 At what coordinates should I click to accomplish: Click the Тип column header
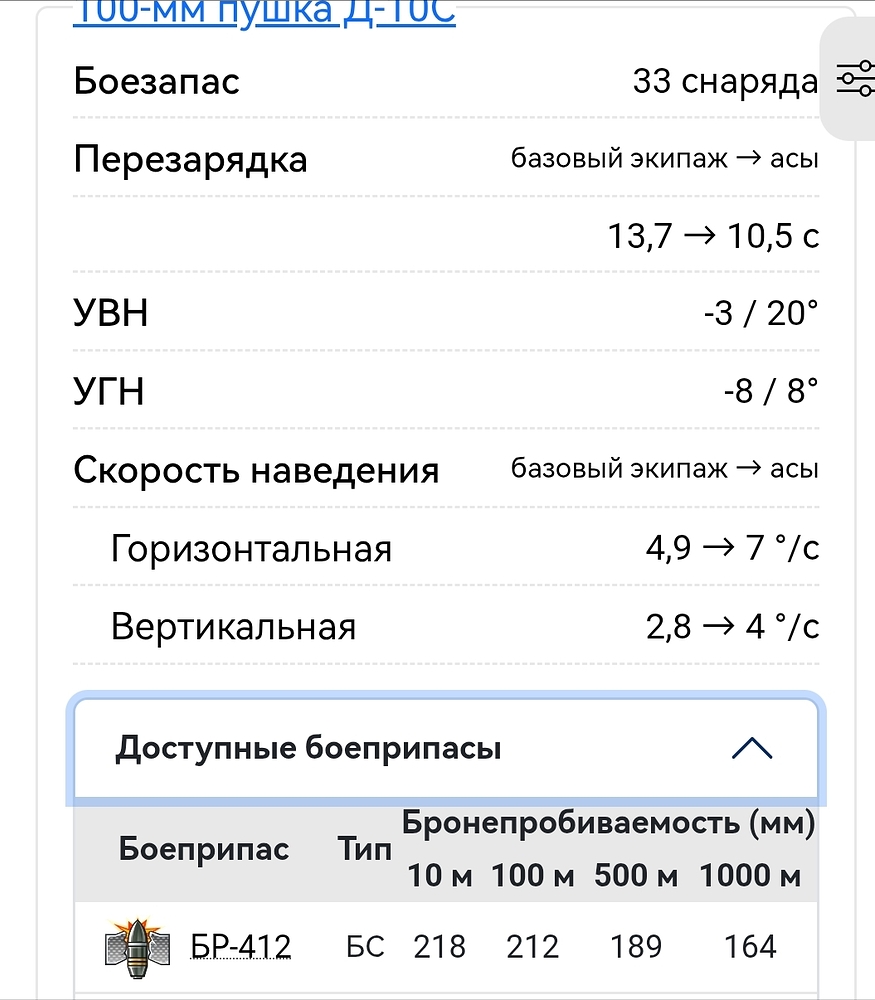(364, 850)
